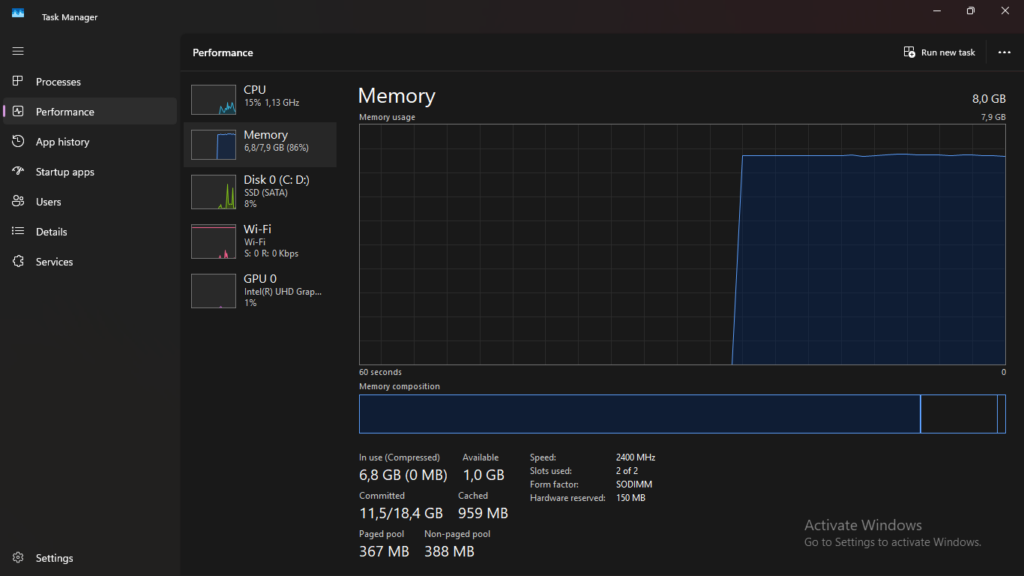This screenshot has height=576, width=1024.
Task: Toggle the hamburger navigation menu
Action: 18,51
